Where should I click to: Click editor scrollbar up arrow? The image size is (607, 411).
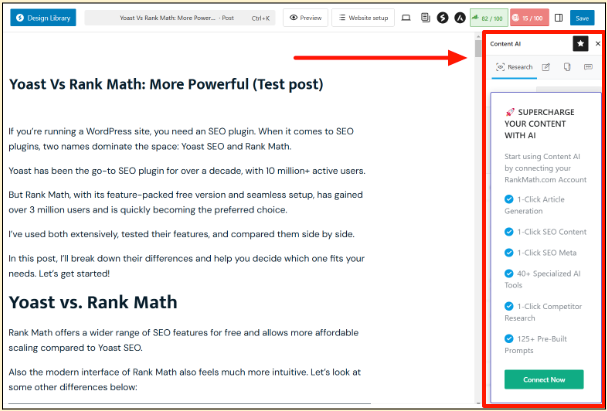click(478, 36)
